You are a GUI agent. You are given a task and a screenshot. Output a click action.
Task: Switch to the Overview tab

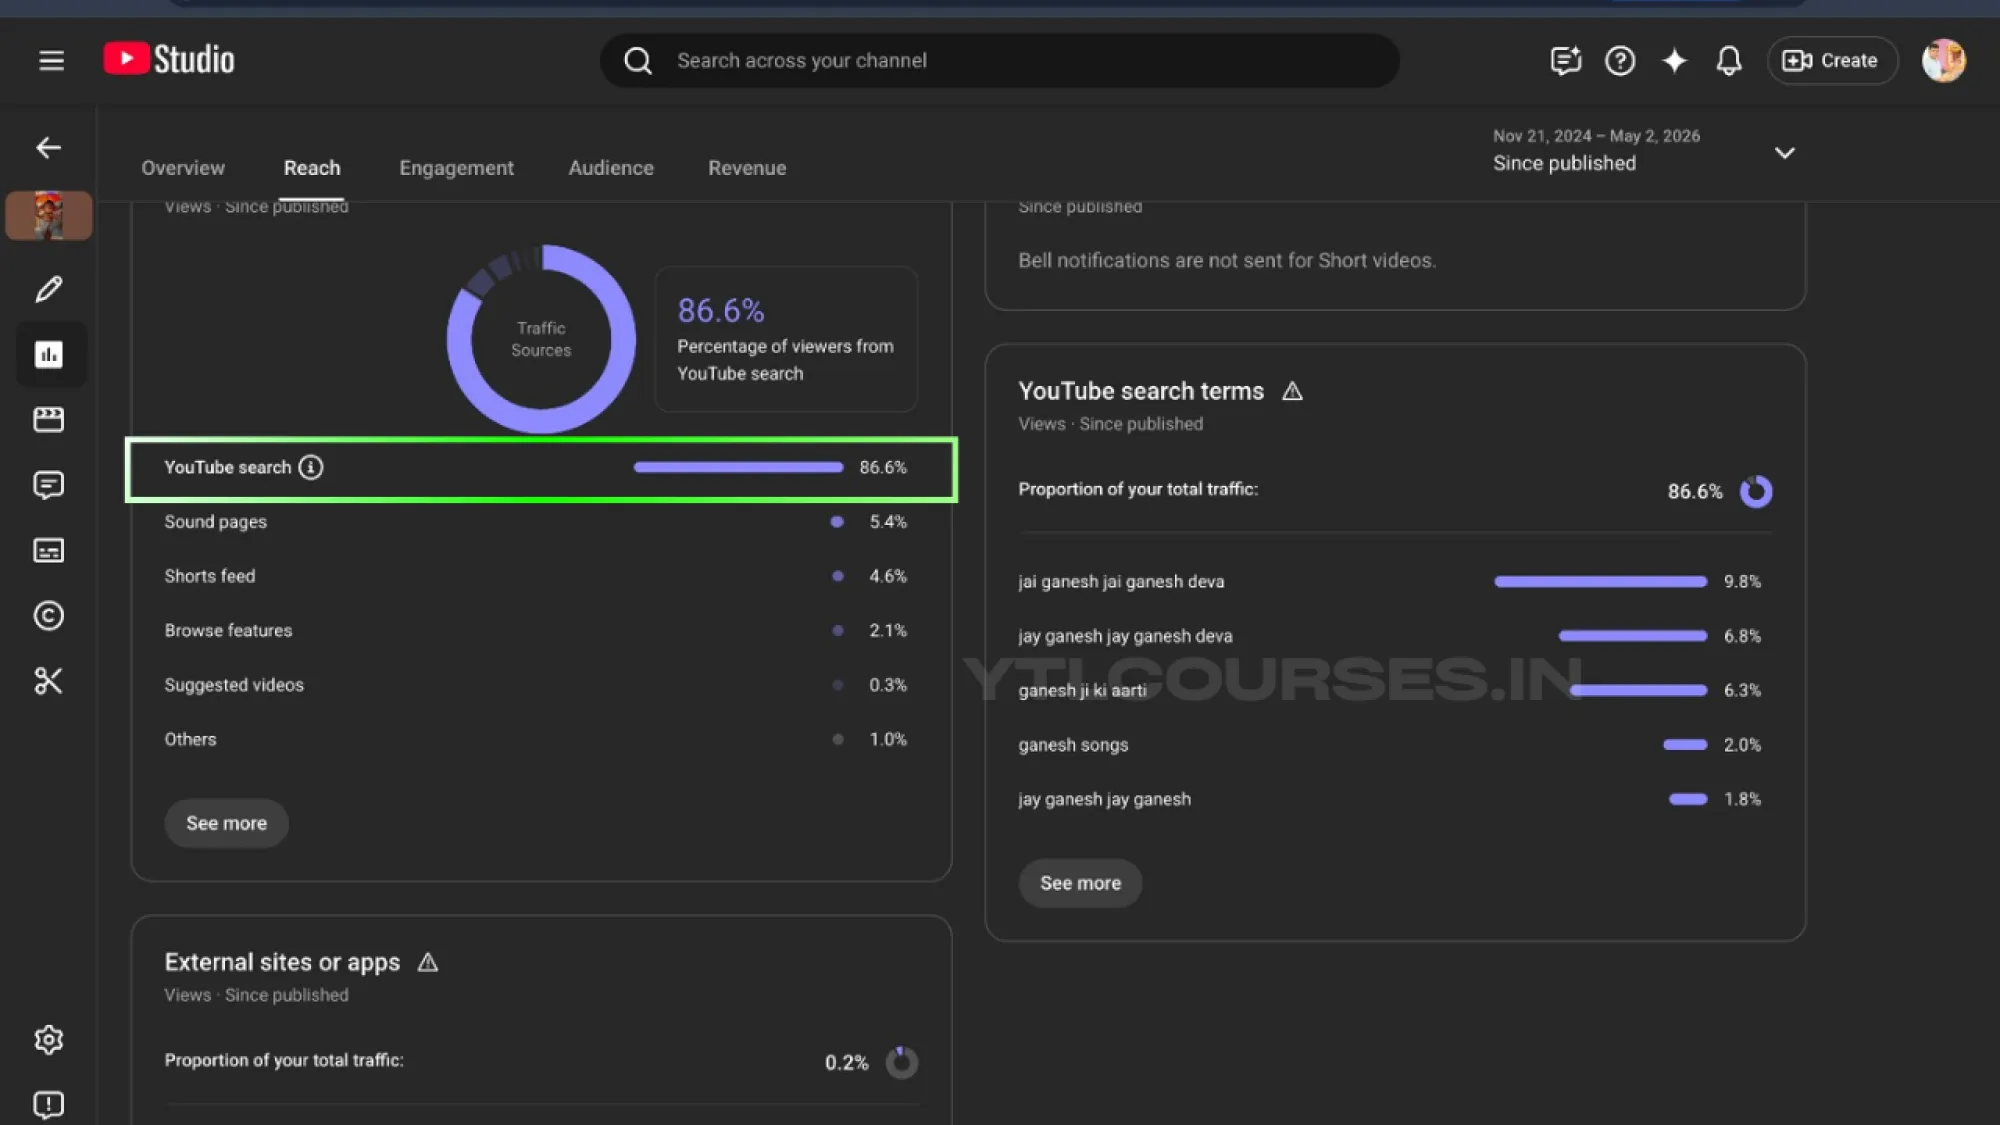pos(183,168)
